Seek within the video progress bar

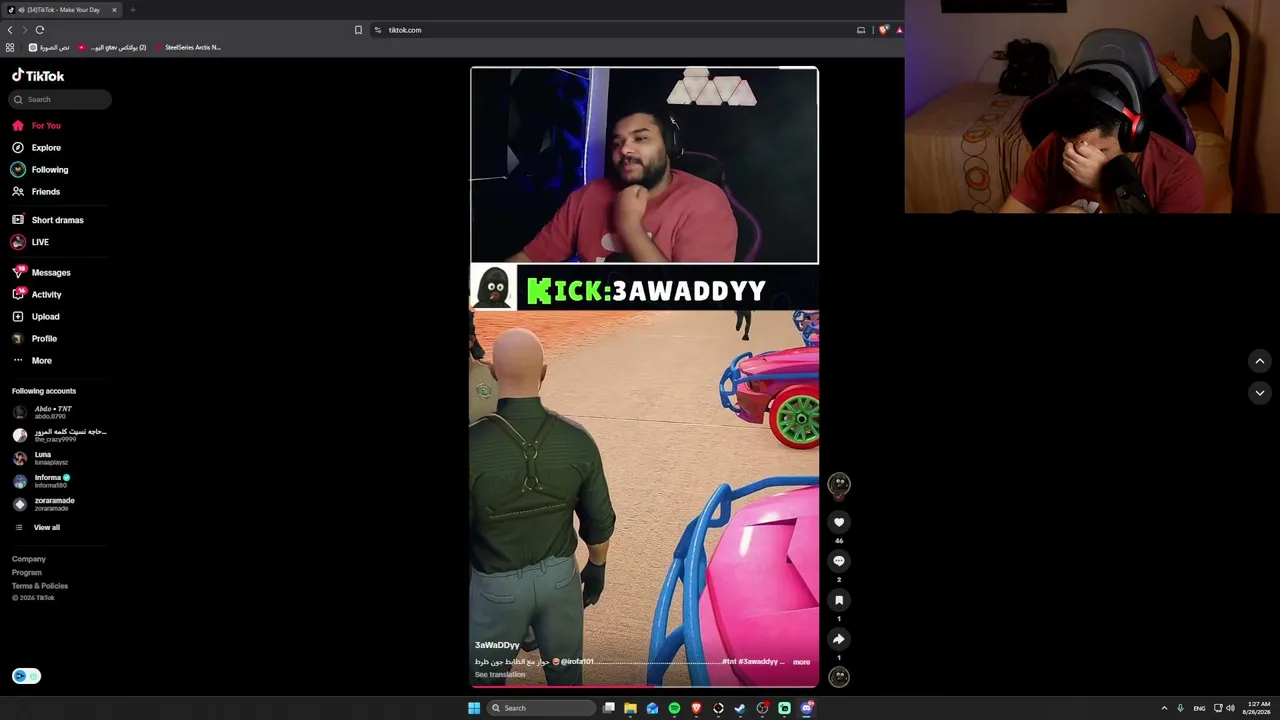(644, 686)
